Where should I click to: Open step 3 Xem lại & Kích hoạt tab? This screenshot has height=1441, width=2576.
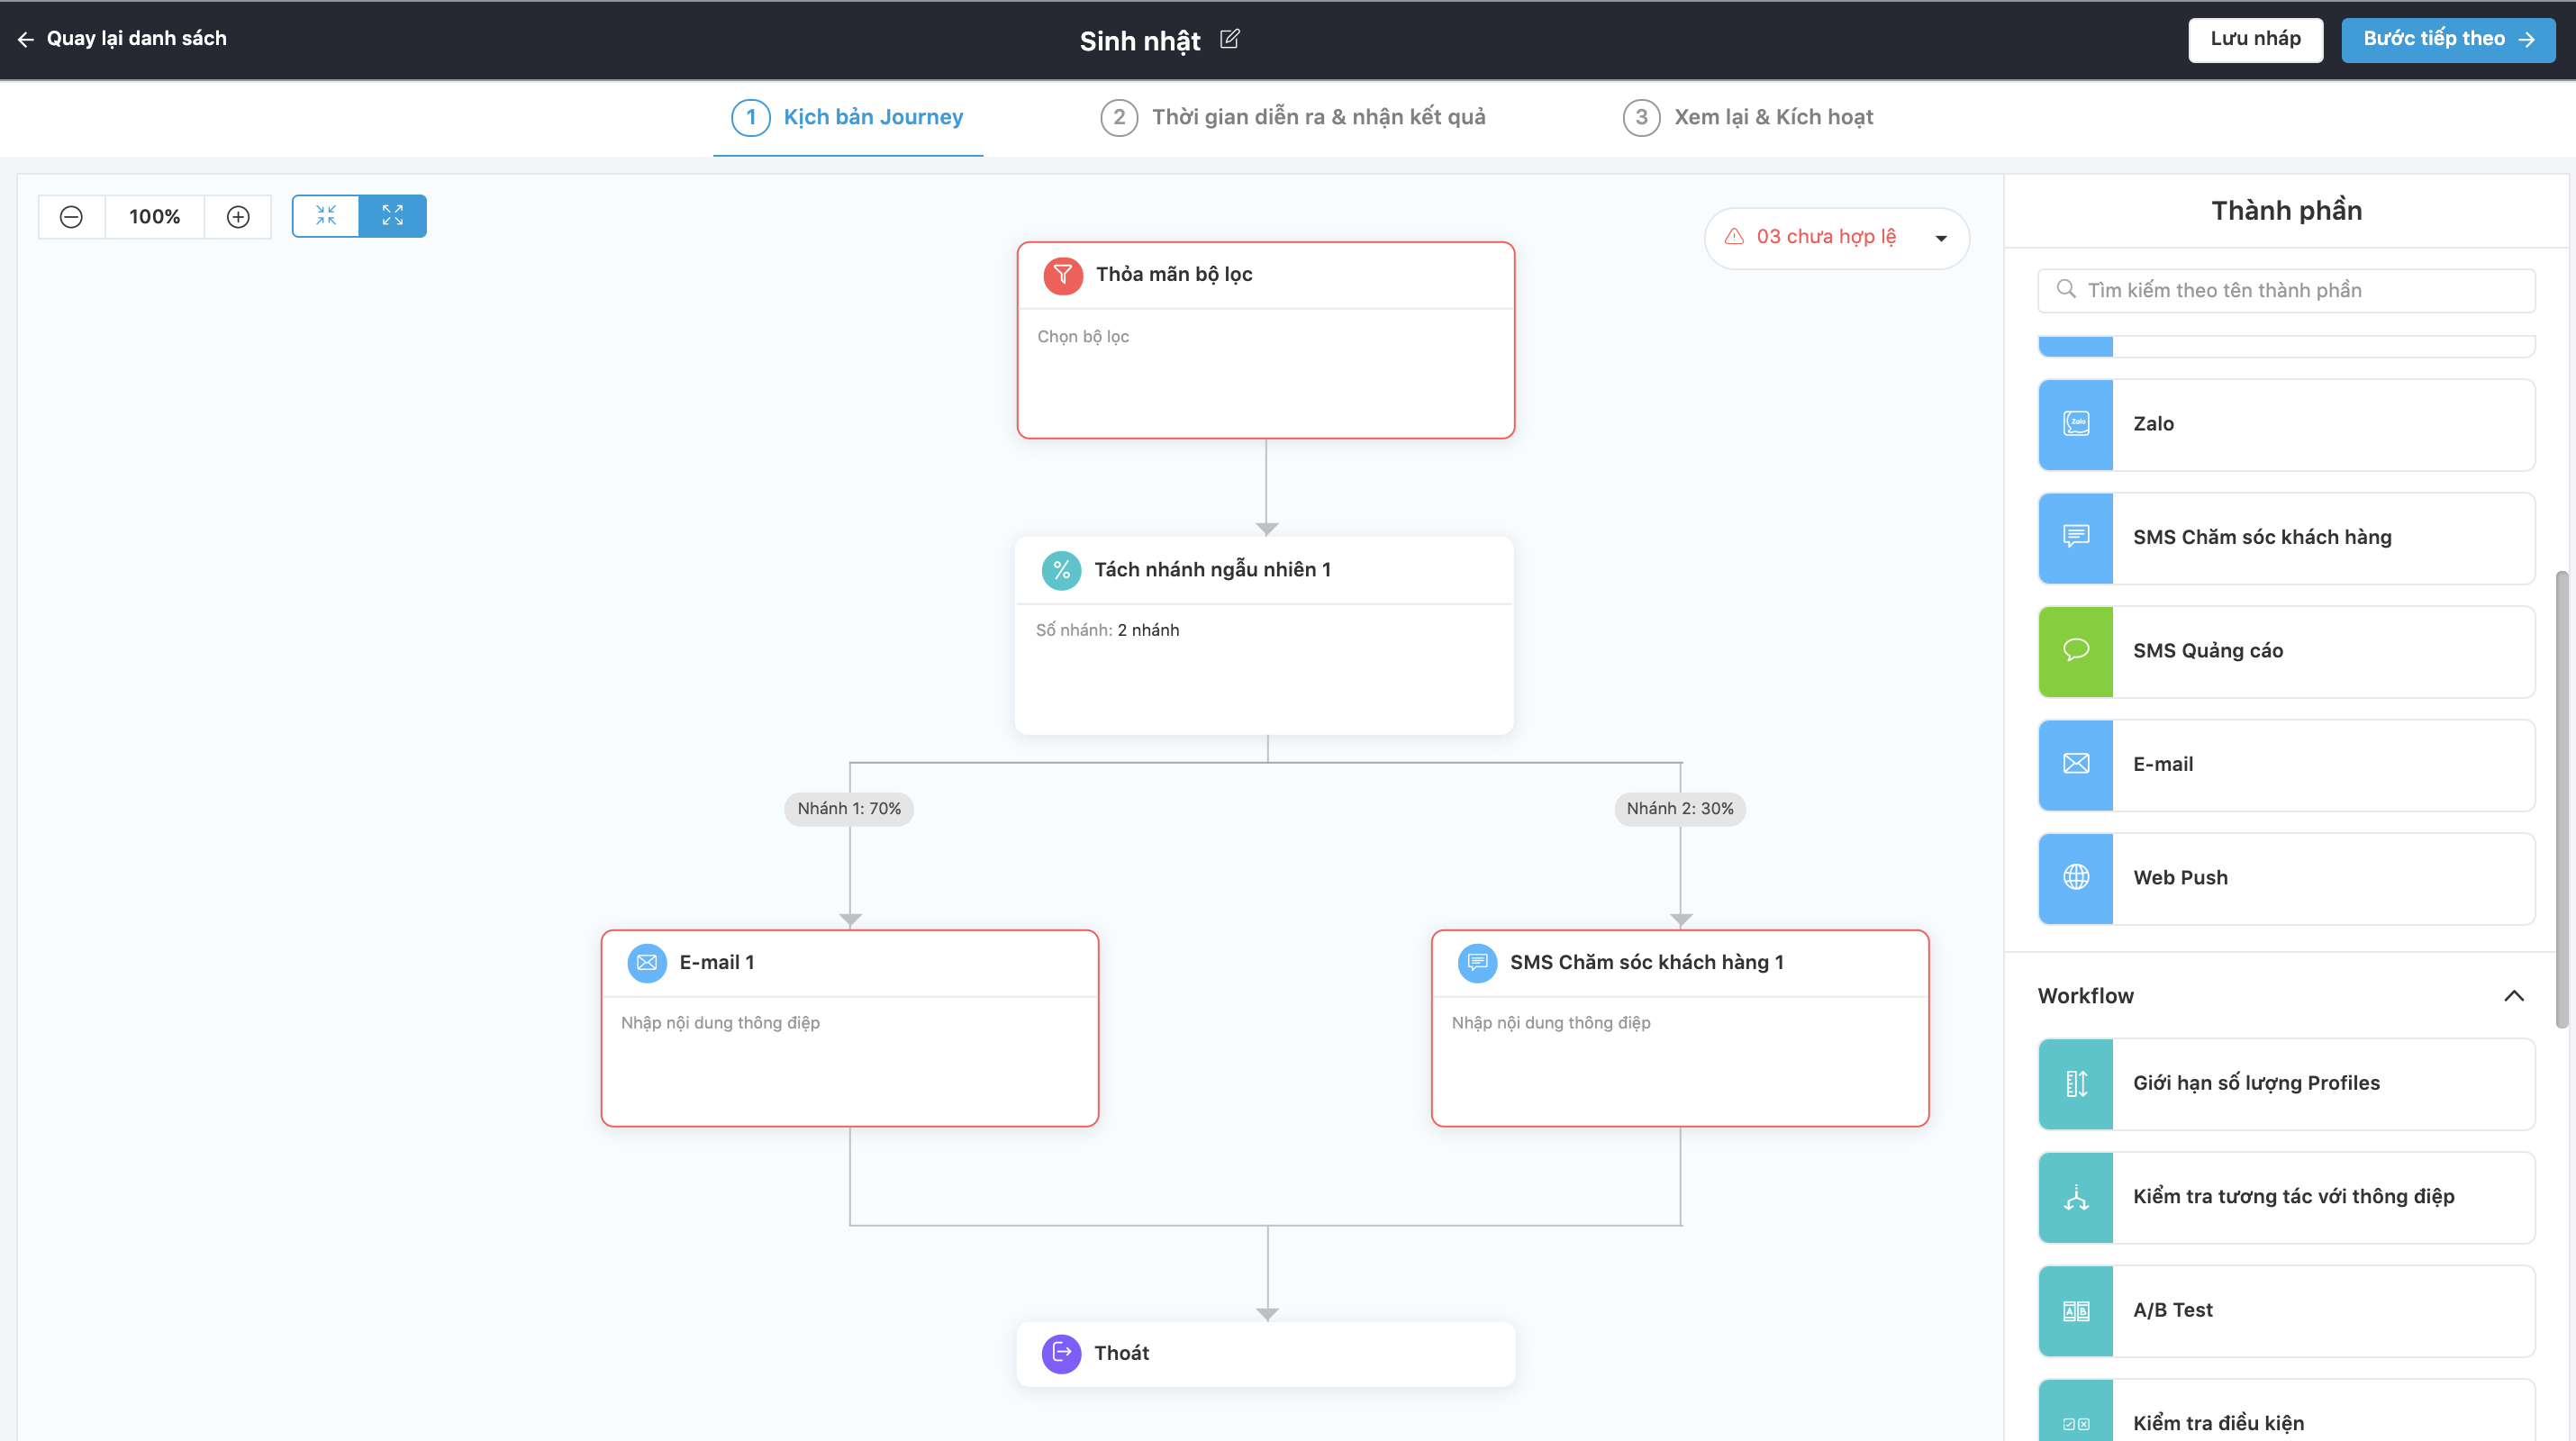coord(1748,117)
